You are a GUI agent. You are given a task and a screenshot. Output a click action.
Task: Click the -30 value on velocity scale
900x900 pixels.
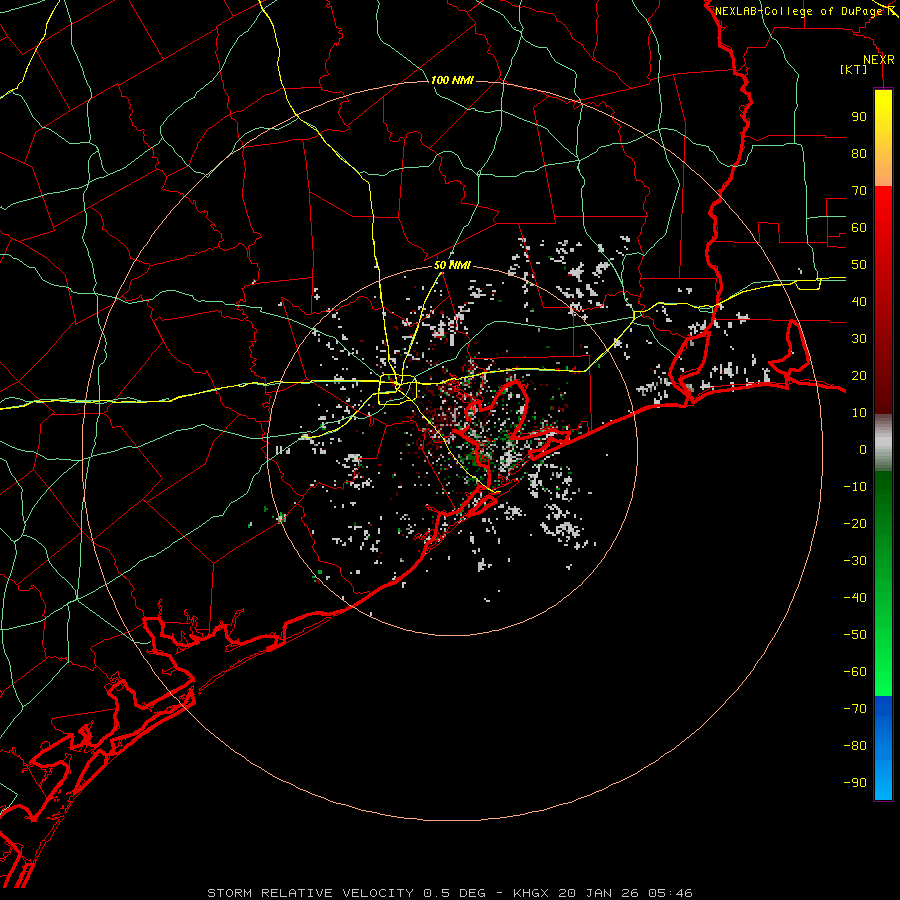click(x=855, y=561)
